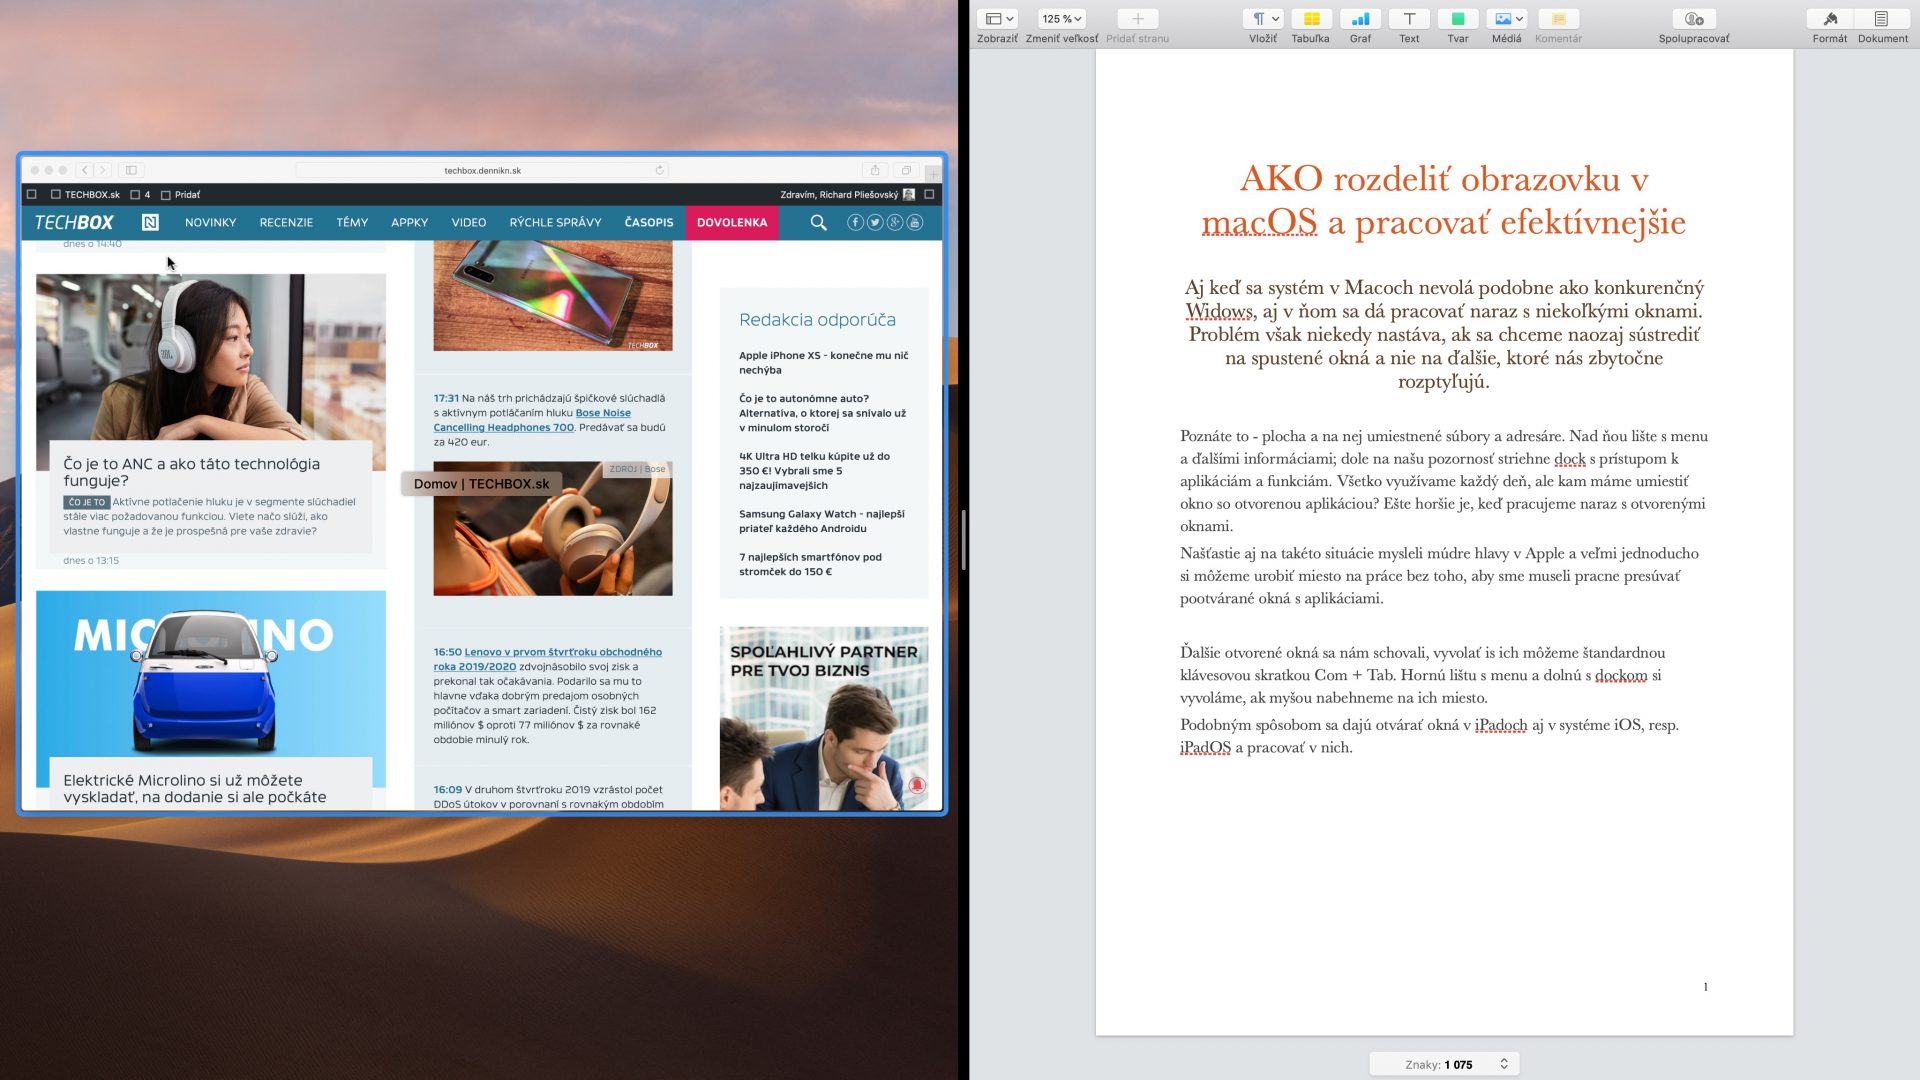Open the Formát inspector panel

pos(1830,19)
